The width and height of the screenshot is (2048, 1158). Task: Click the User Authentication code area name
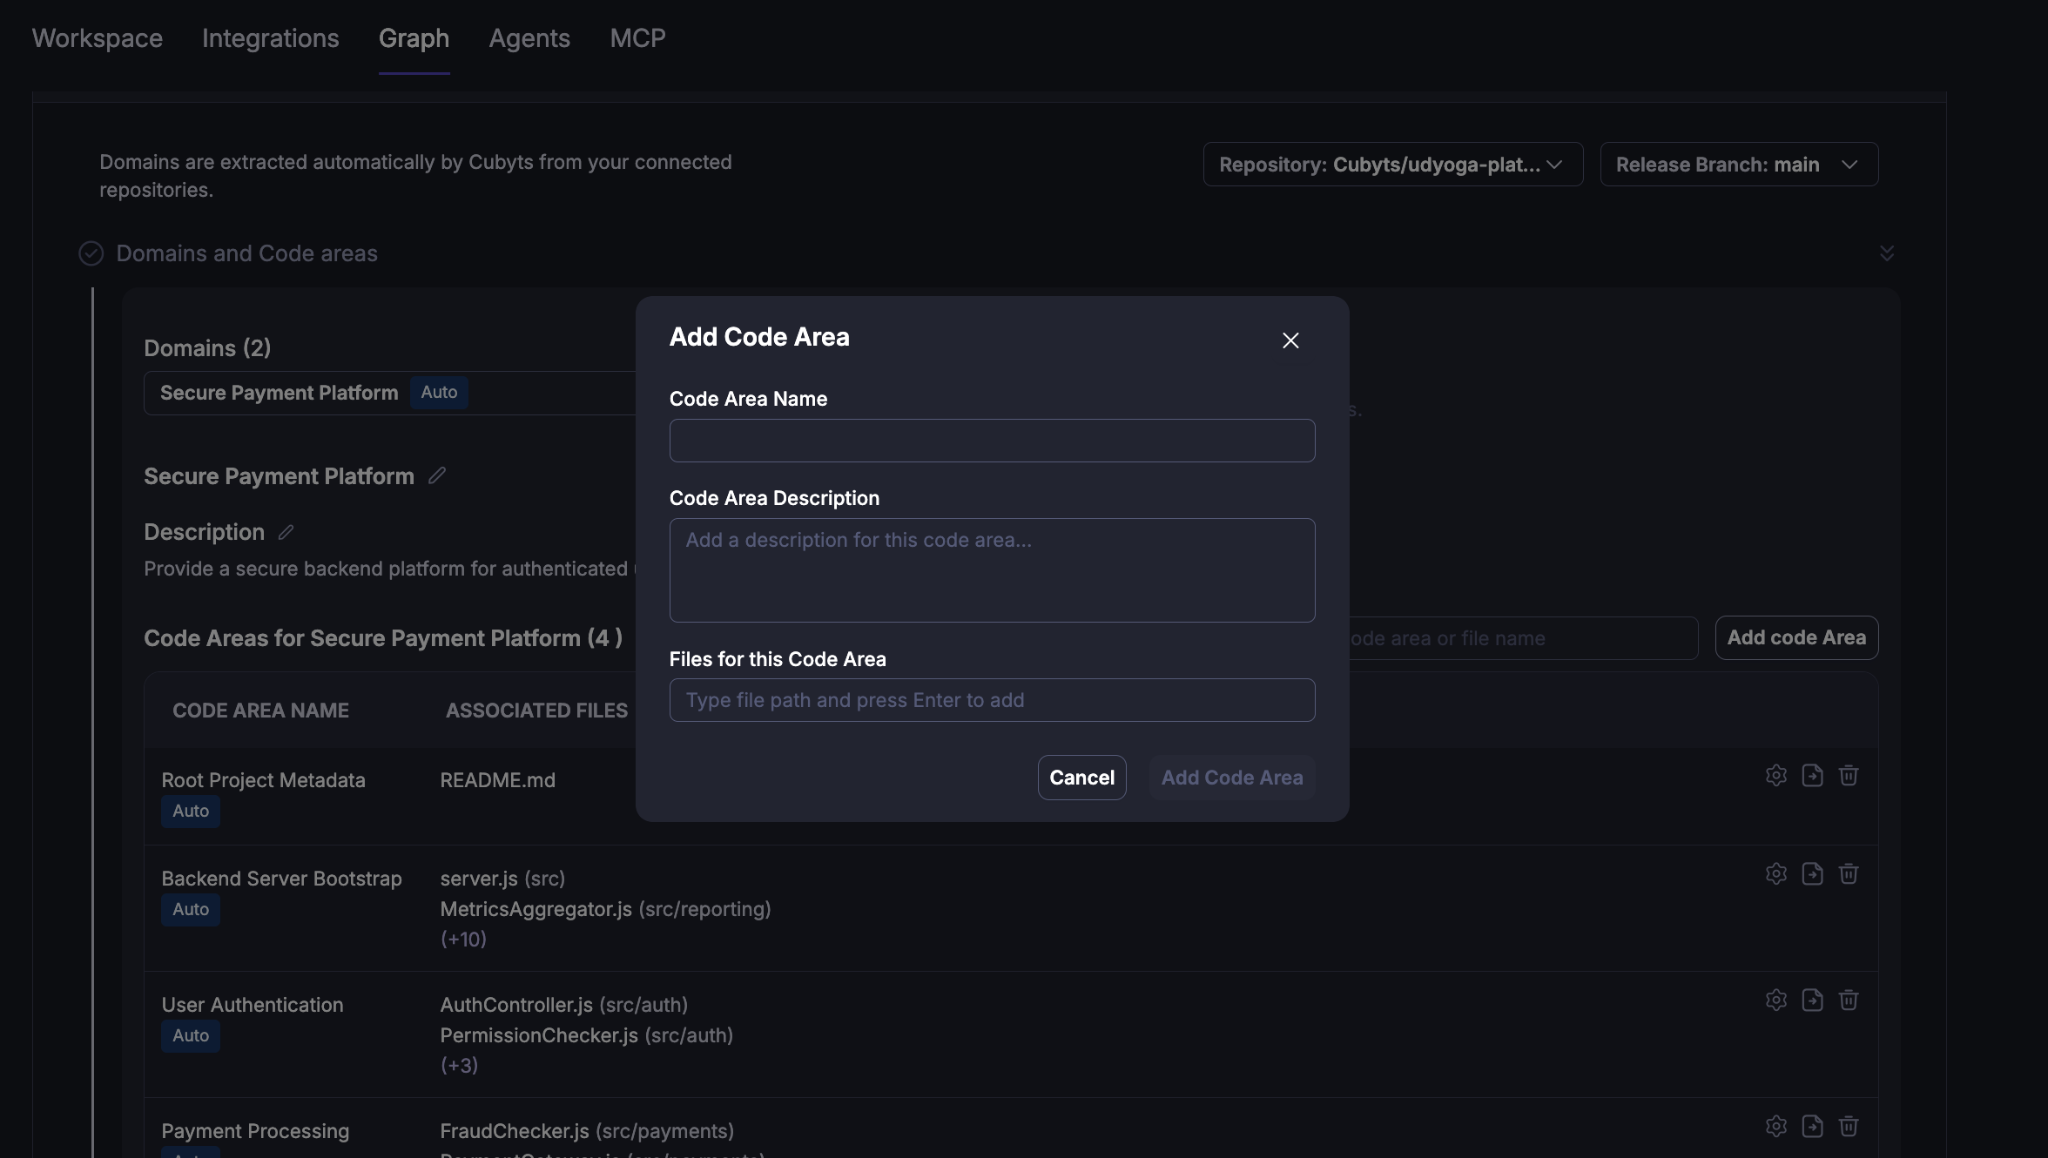[252, 1005]
